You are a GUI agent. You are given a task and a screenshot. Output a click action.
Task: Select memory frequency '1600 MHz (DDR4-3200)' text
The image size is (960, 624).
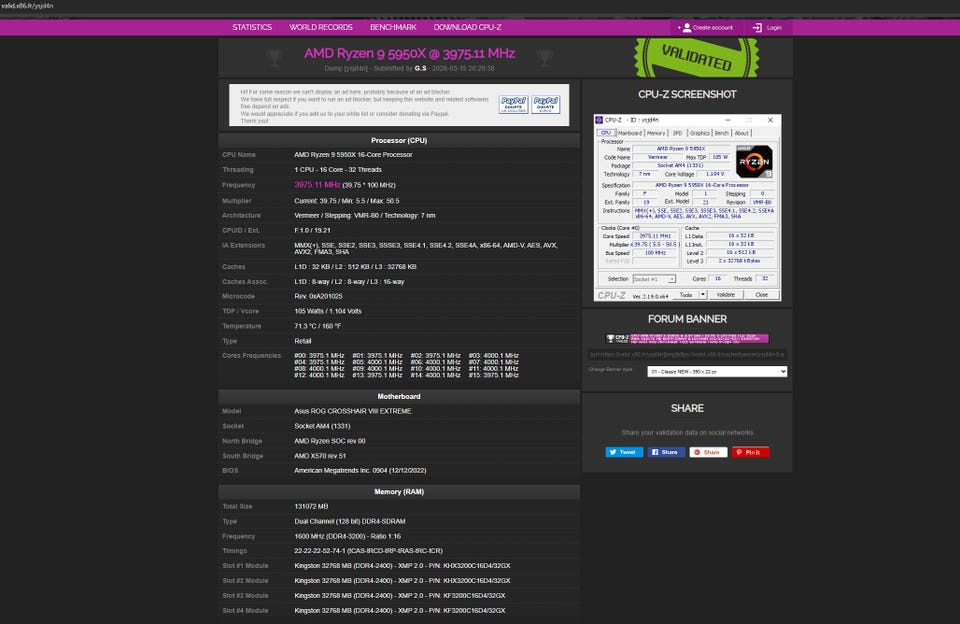click(347, 536)
